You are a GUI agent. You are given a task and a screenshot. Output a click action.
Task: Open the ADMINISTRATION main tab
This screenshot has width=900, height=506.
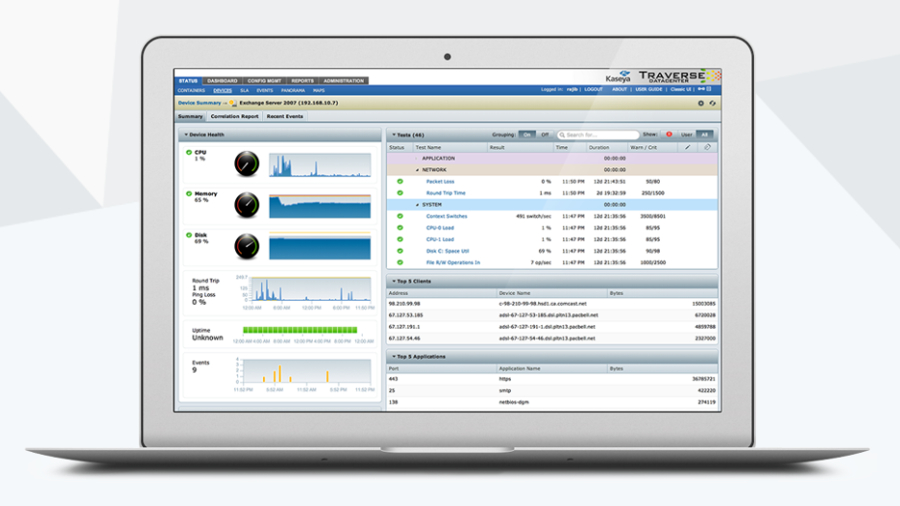tap(343, 81)
